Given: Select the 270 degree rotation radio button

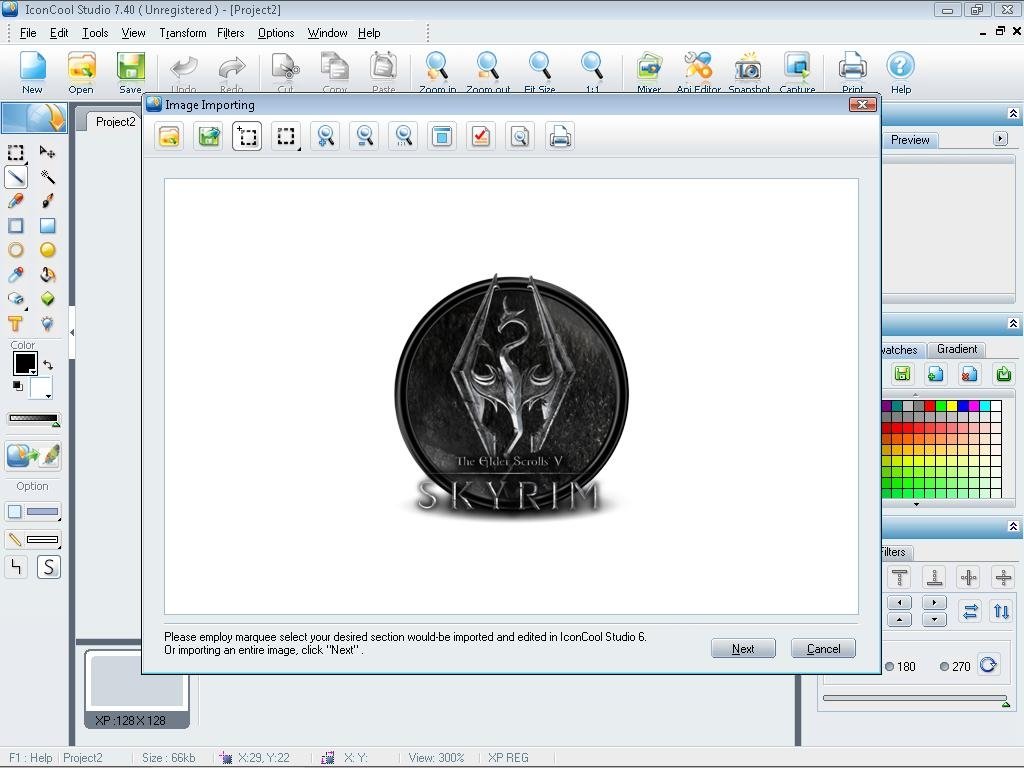Looking at the screenshot, I should (x=944, y=667).
